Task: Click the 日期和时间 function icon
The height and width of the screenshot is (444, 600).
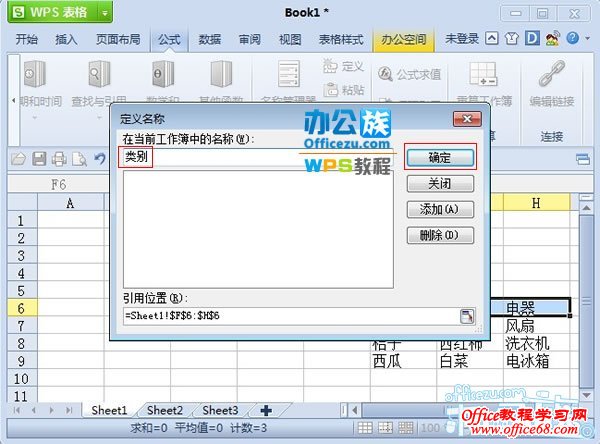Action: click(35, 74)
